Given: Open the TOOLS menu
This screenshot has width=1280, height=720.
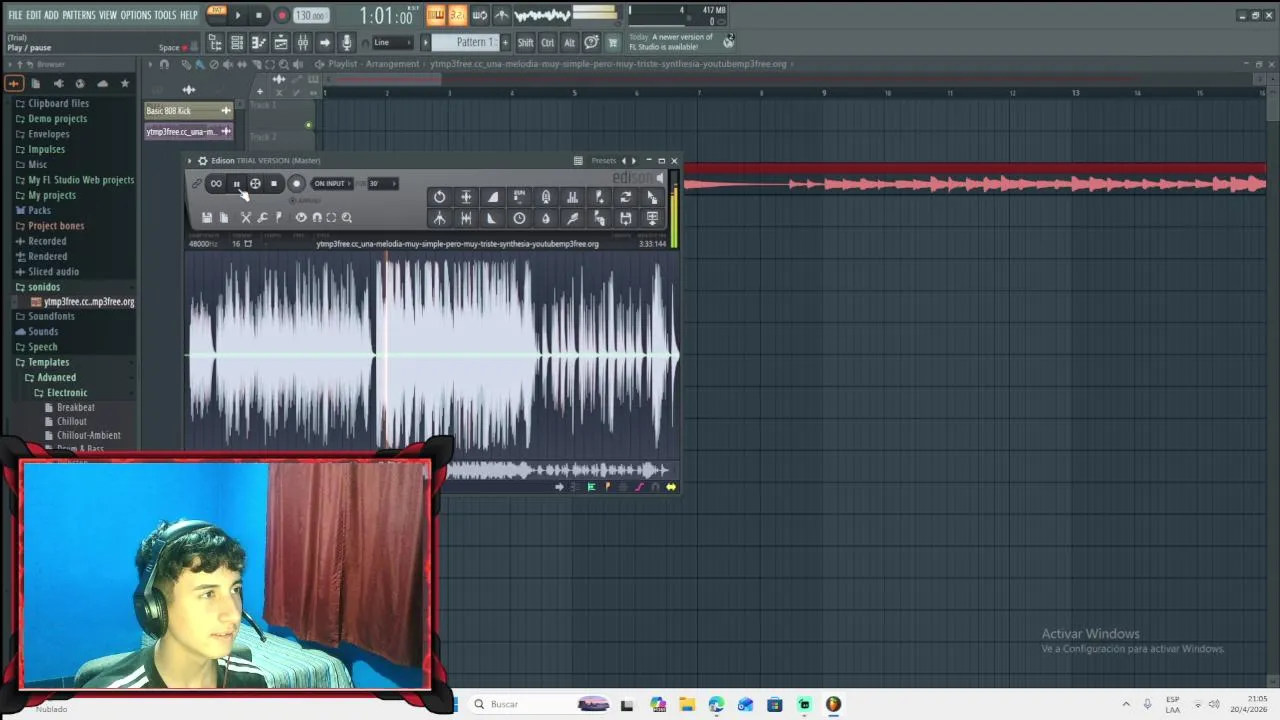Looking at the screenshot, I should [165, 15].
